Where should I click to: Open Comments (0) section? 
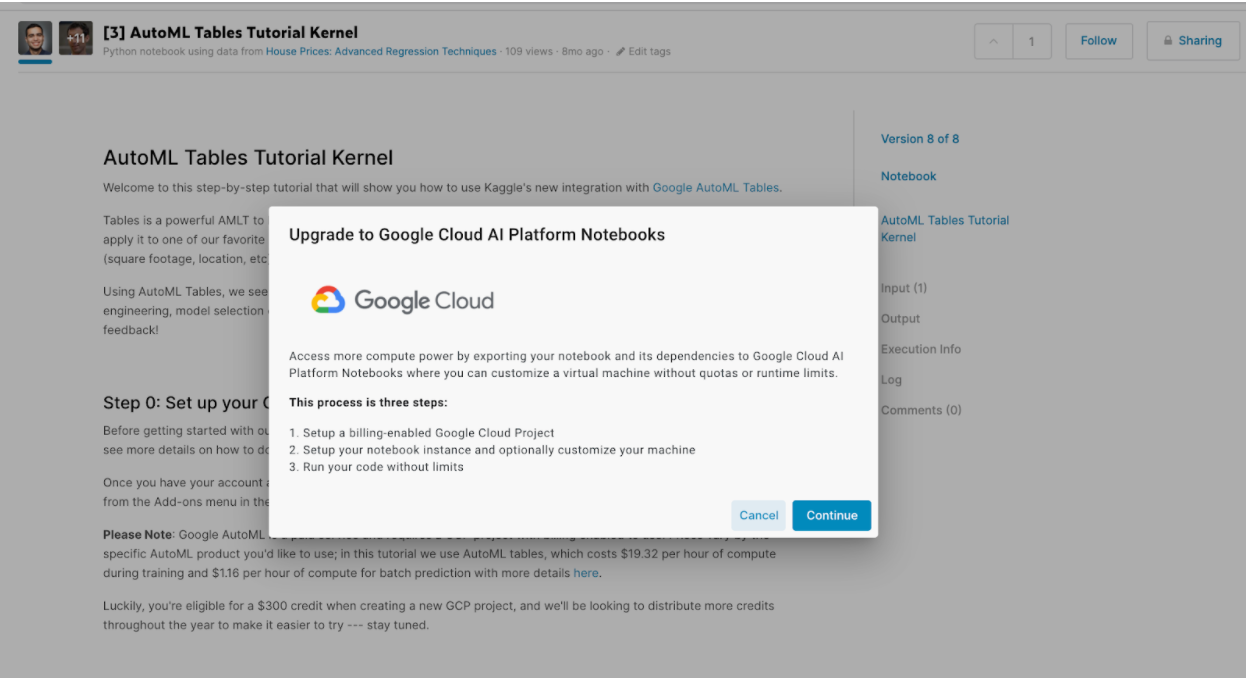(x=921, y=410)
